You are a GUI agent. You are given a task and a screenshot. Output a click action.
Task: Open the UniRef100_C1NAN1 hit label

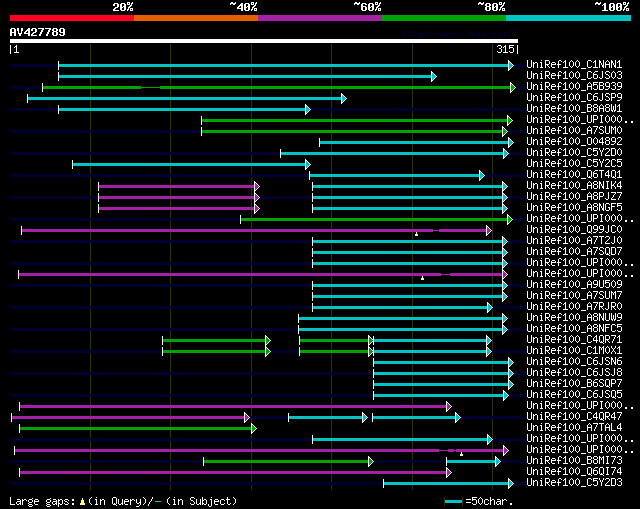pos(574,64)
